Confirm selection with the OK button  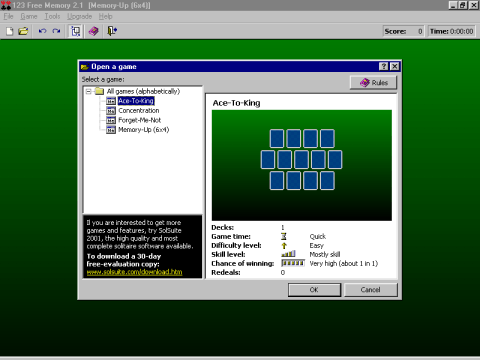[x=314, y=290]
